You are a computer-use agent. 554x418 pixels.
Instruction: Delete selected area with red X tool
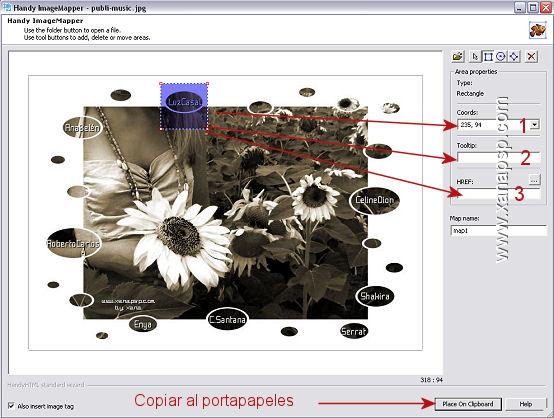coord(531,57)
